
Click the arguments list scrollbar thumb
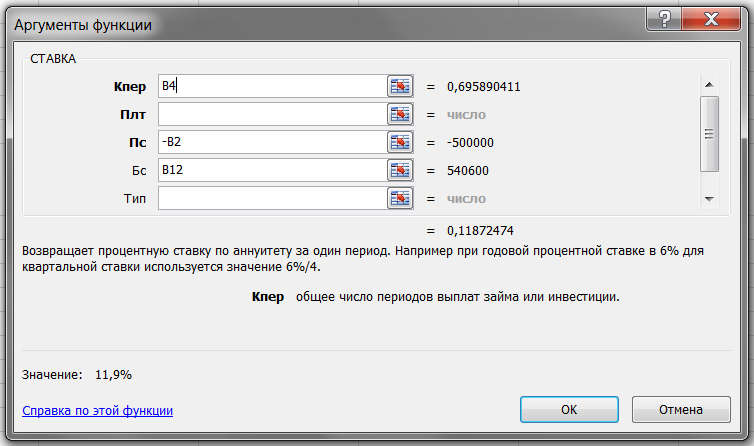click(709, 134)
